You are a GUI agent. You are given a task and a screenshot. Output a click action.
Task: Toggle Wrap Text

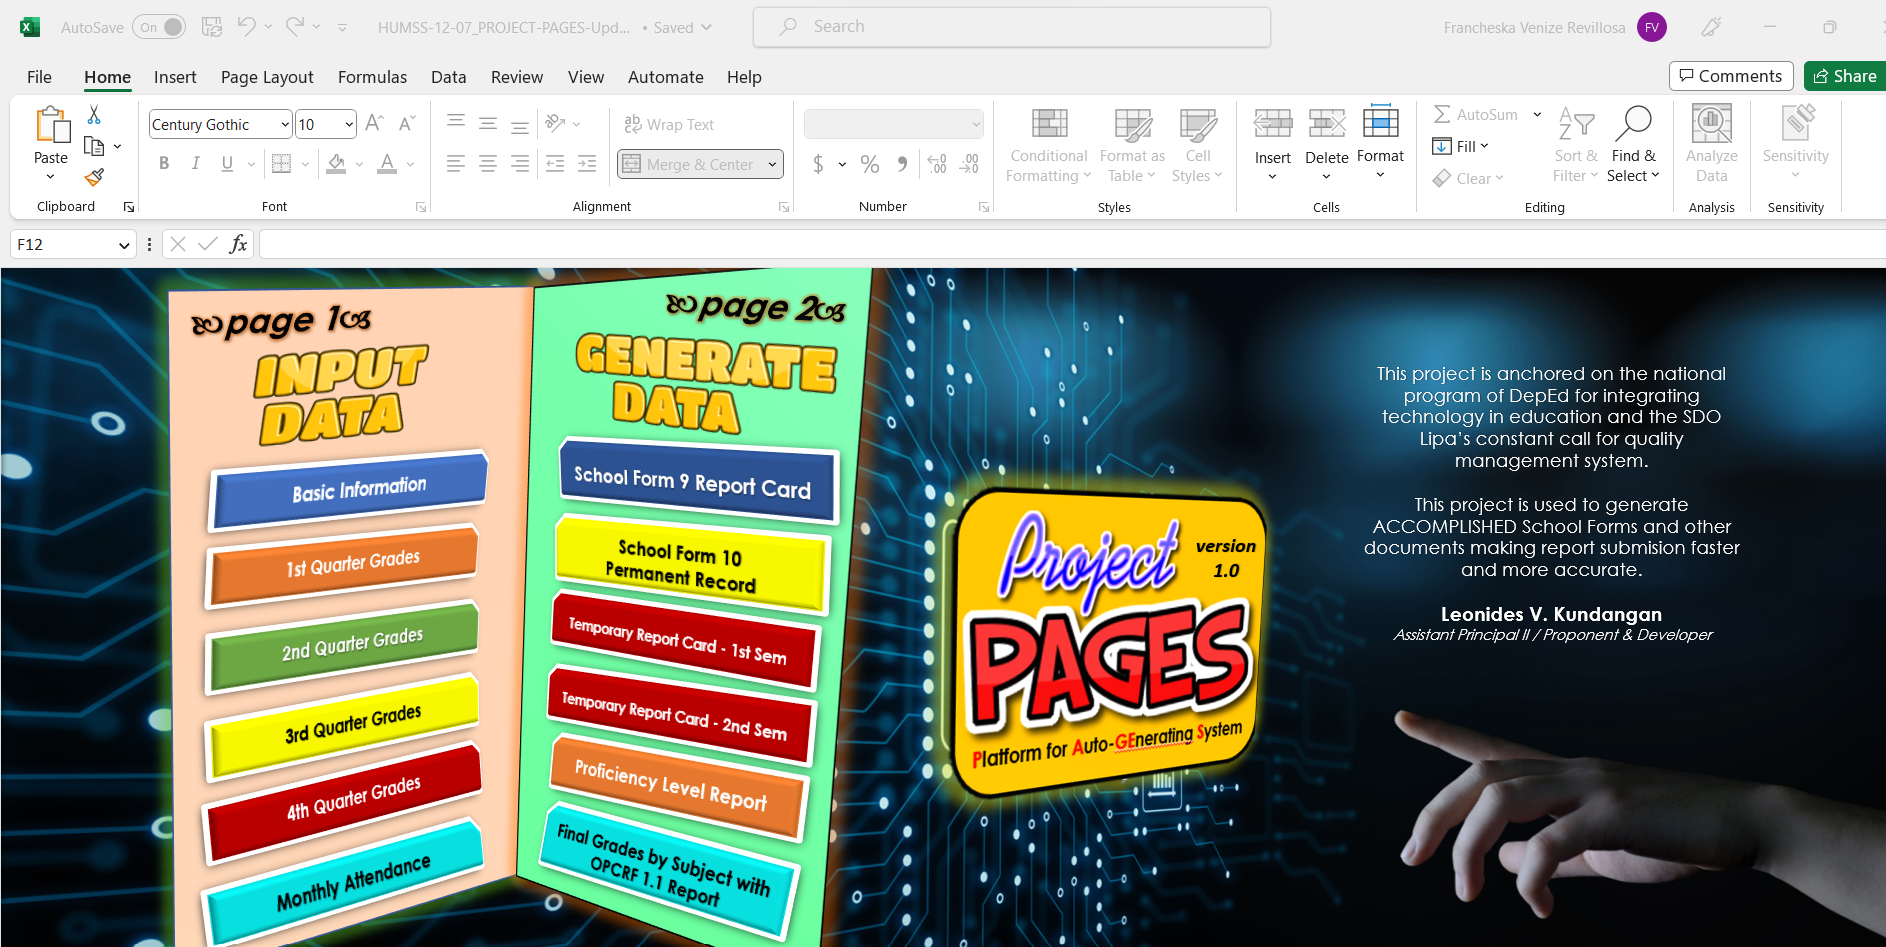(x=669, y=124)
